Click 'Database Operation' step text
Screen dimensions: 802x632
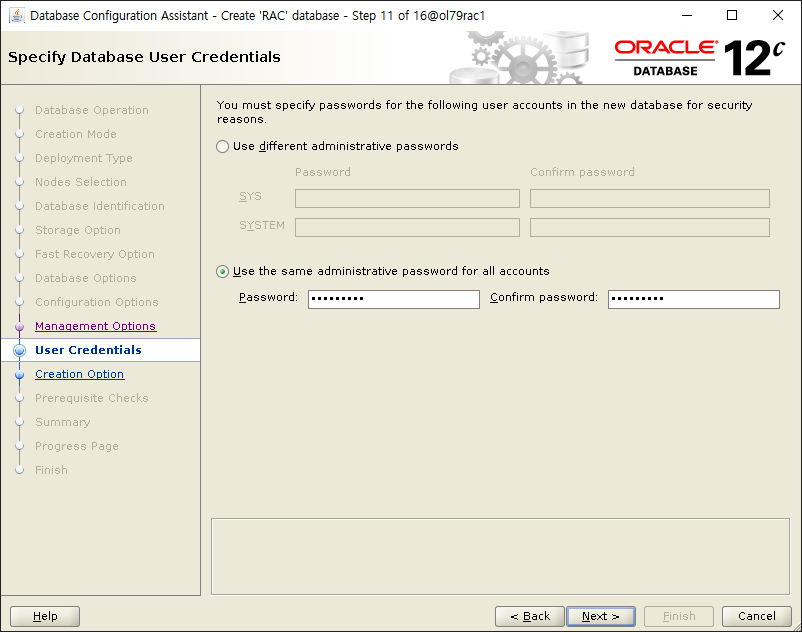(x=92, y=110)
